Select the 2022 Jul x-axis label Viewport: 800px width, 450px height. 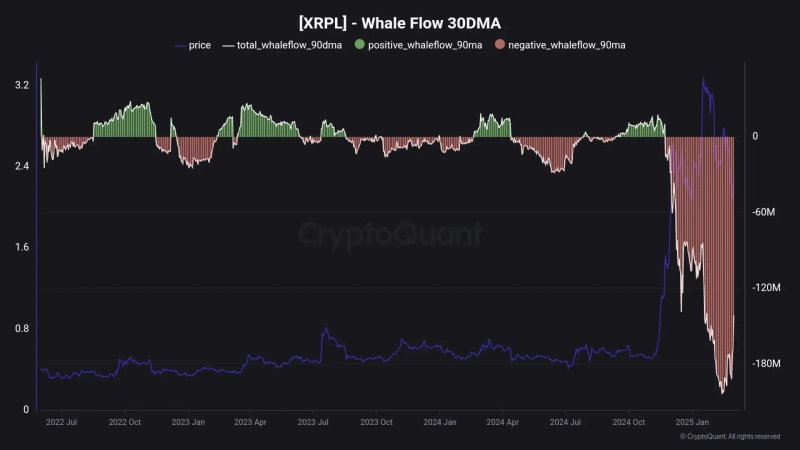(x=63, y=423)
